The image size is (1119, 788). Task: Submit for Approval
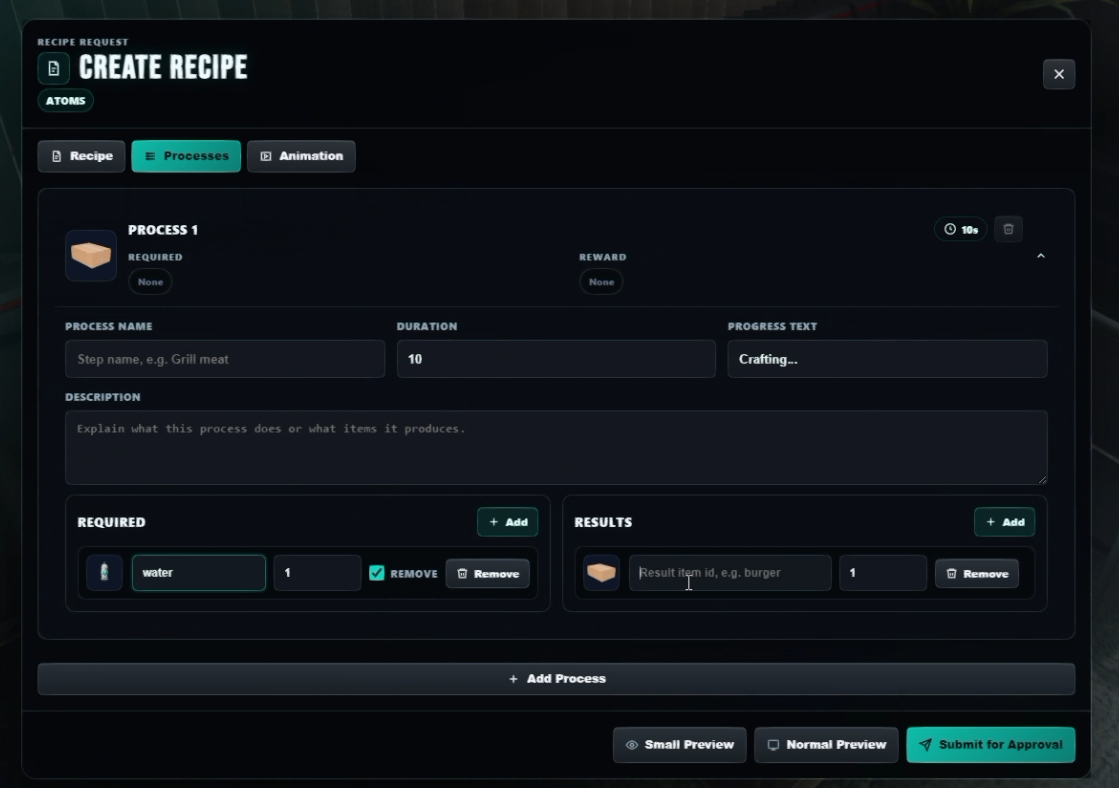(x=991, y=744)
